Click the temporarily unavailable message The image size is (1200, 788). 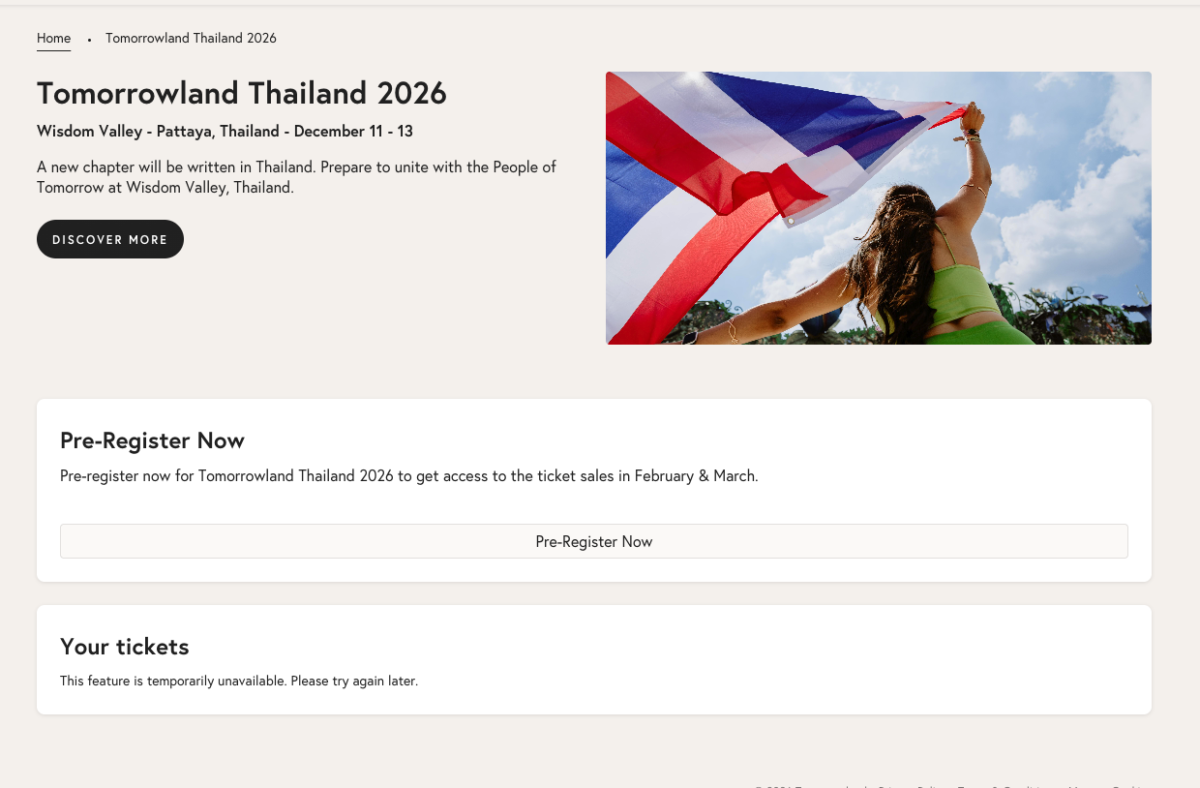click(239, 681)
